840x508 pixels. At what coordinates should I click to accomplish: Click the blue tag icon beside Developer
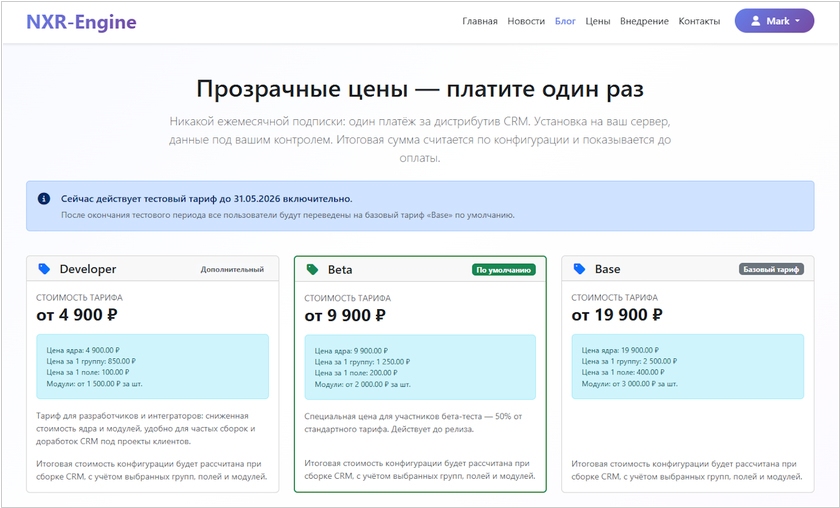pyautogui.click(x=44, y=269)
